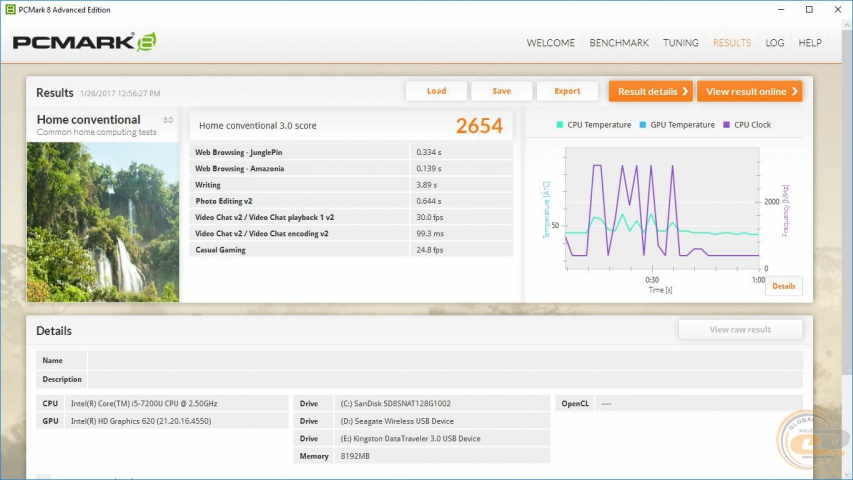The image size is (853, 480).
Task: Open the WELCOME tab
Action: [x=550, y=43]
